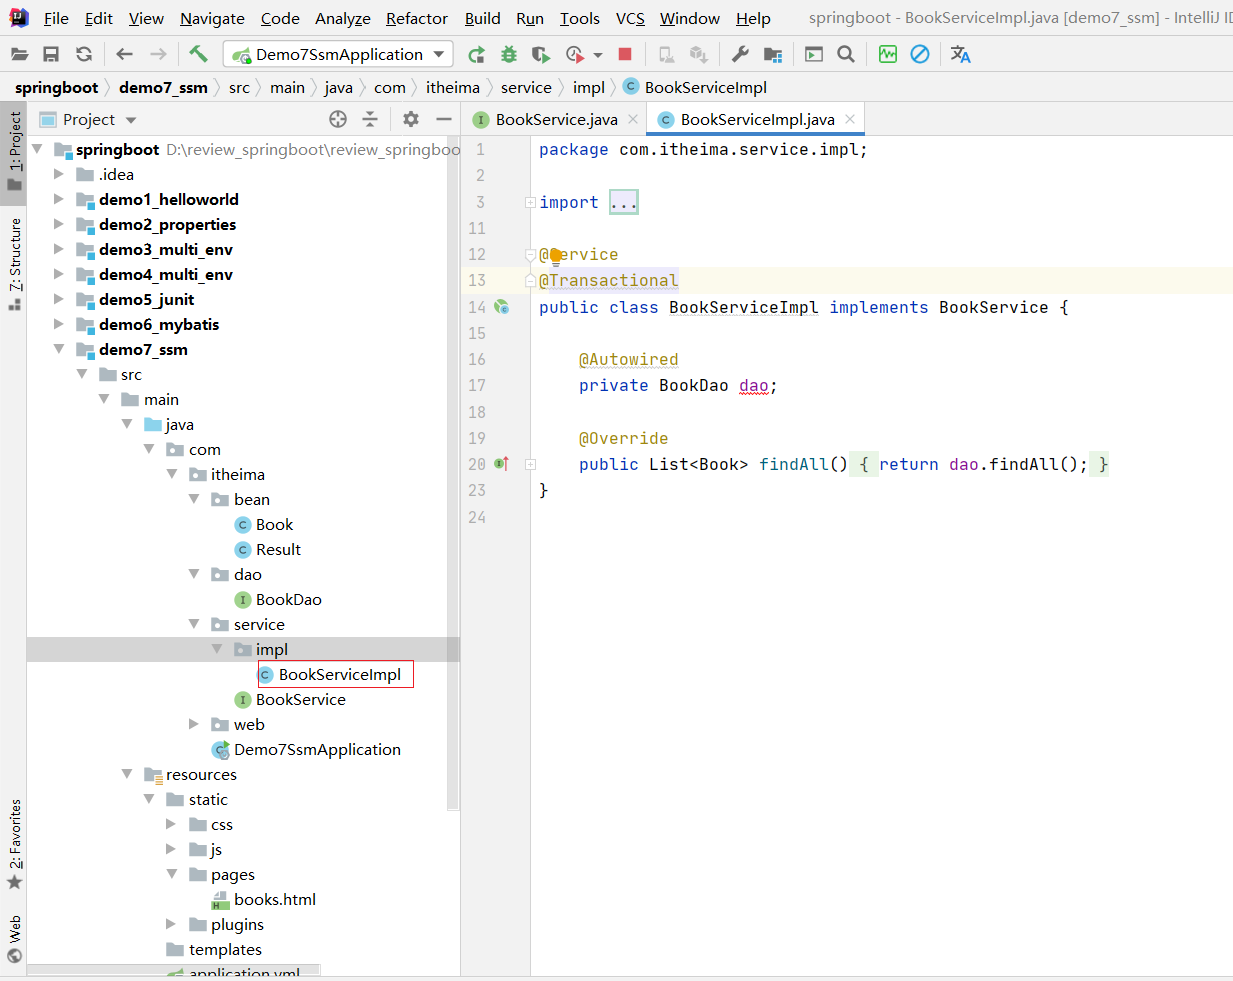Click the itheima breadcrumb in the navigation bar
Screen dimensions: 1233x981
[x=452, y=87]
